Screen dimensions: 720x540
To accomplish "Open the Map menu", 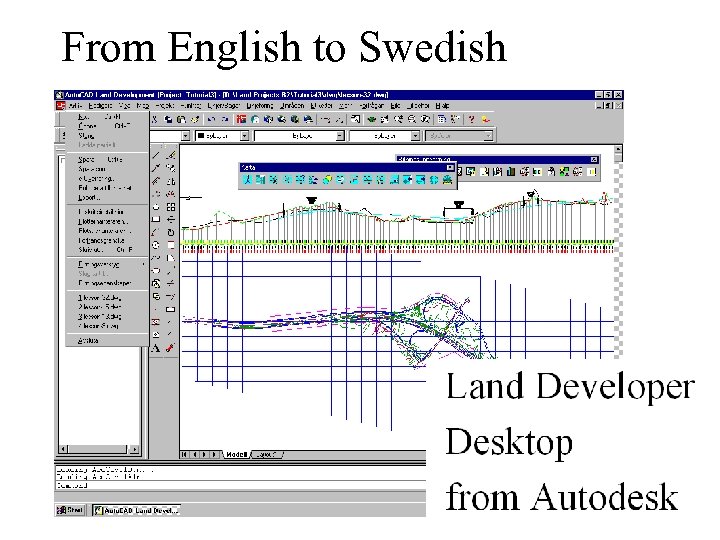I will (143, 106).
